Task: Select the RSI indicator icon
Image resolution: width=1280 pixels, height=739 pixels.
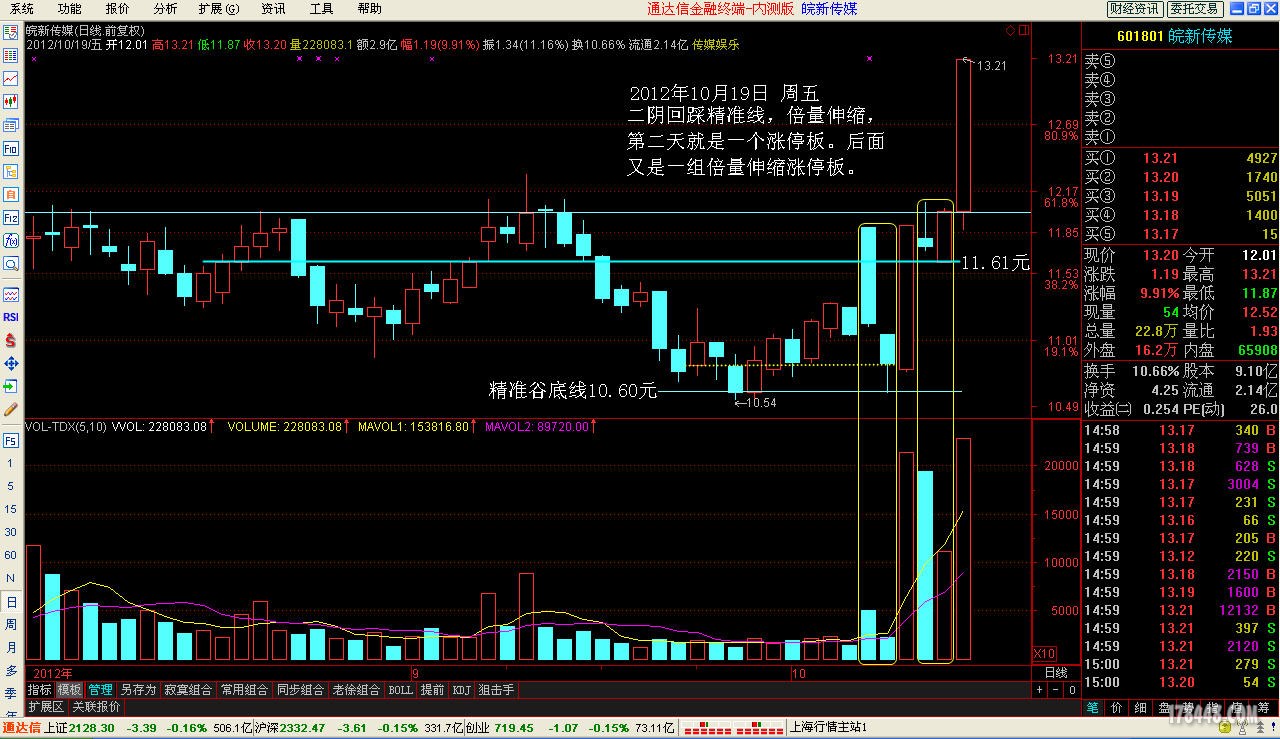Action: point(11,317)
